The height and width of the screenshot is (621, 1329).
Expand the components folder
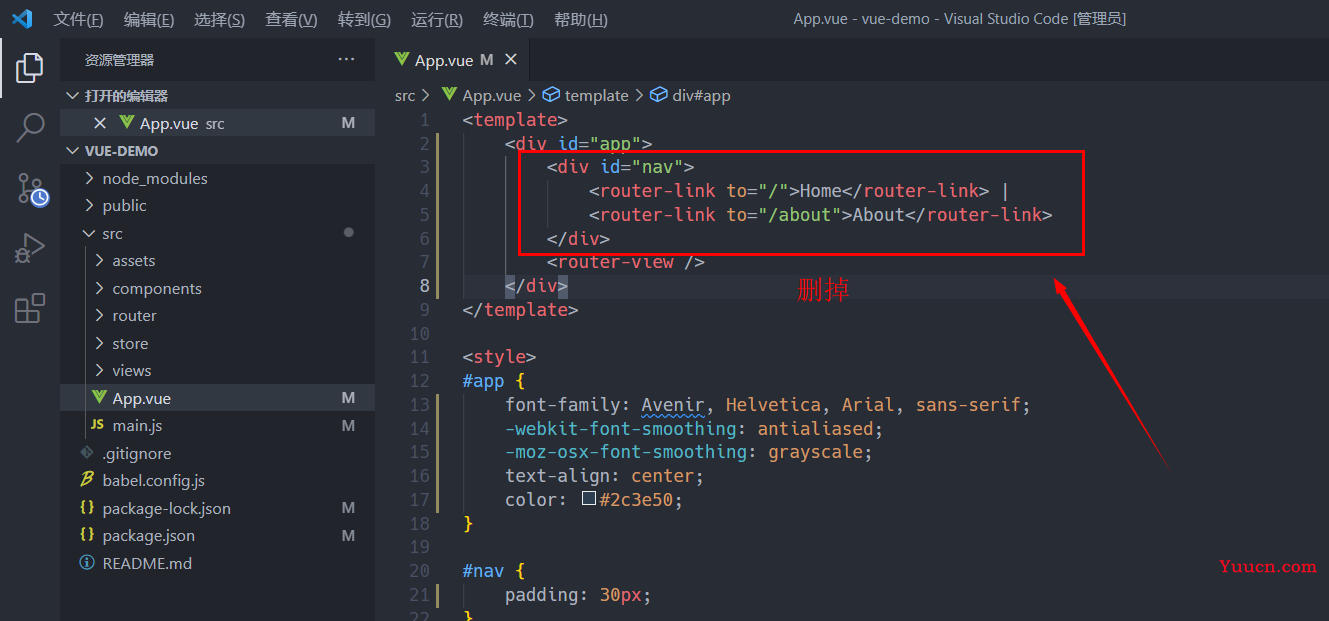coord(217,288)
